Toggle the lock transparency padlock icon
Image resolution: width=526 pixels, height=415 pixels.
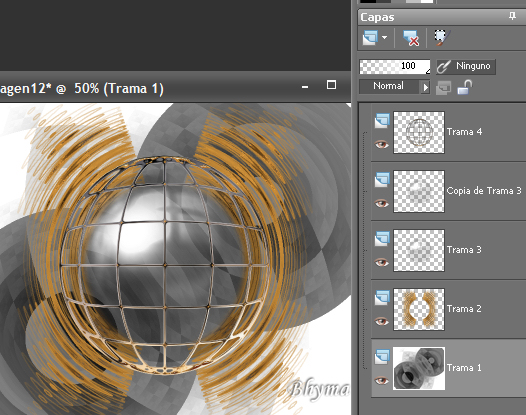tap(465, 87)
